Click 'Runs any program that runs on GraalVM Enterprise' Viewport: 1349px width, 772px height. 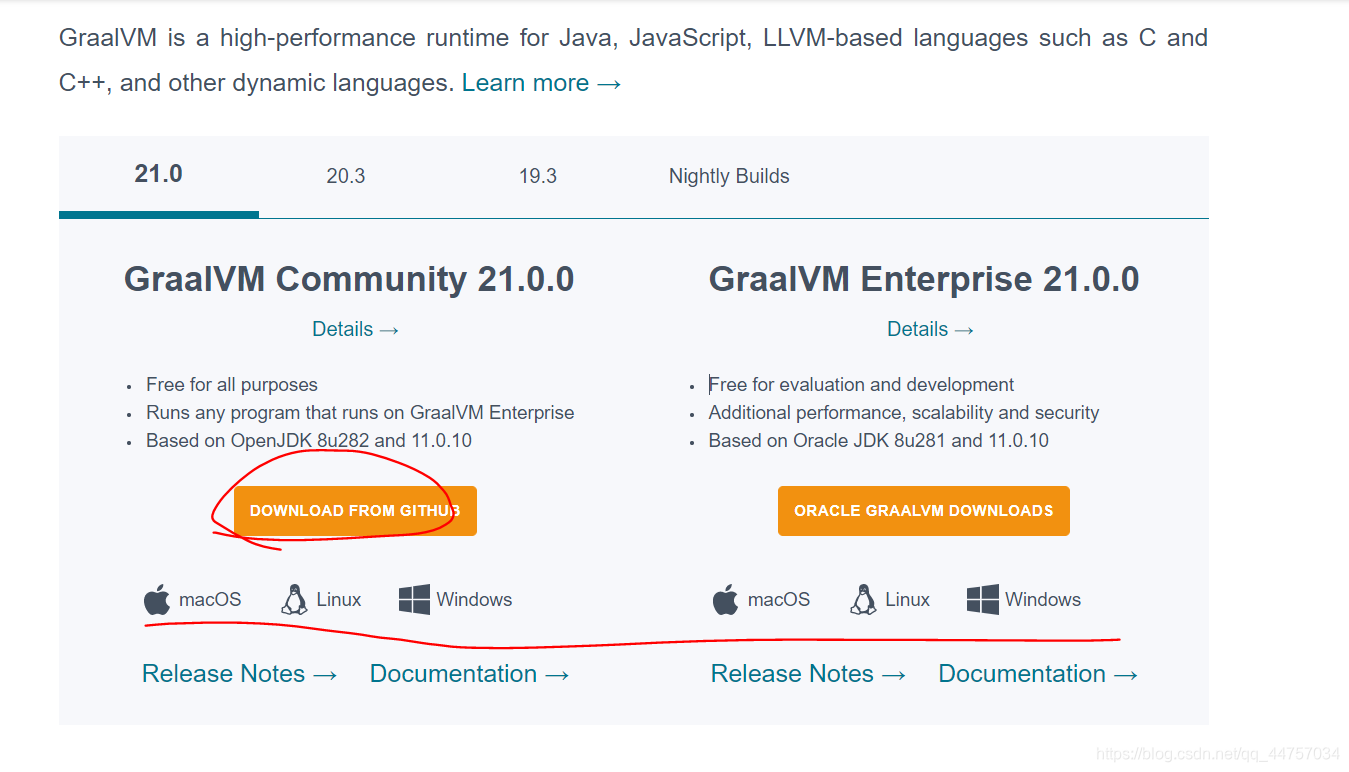360,413
